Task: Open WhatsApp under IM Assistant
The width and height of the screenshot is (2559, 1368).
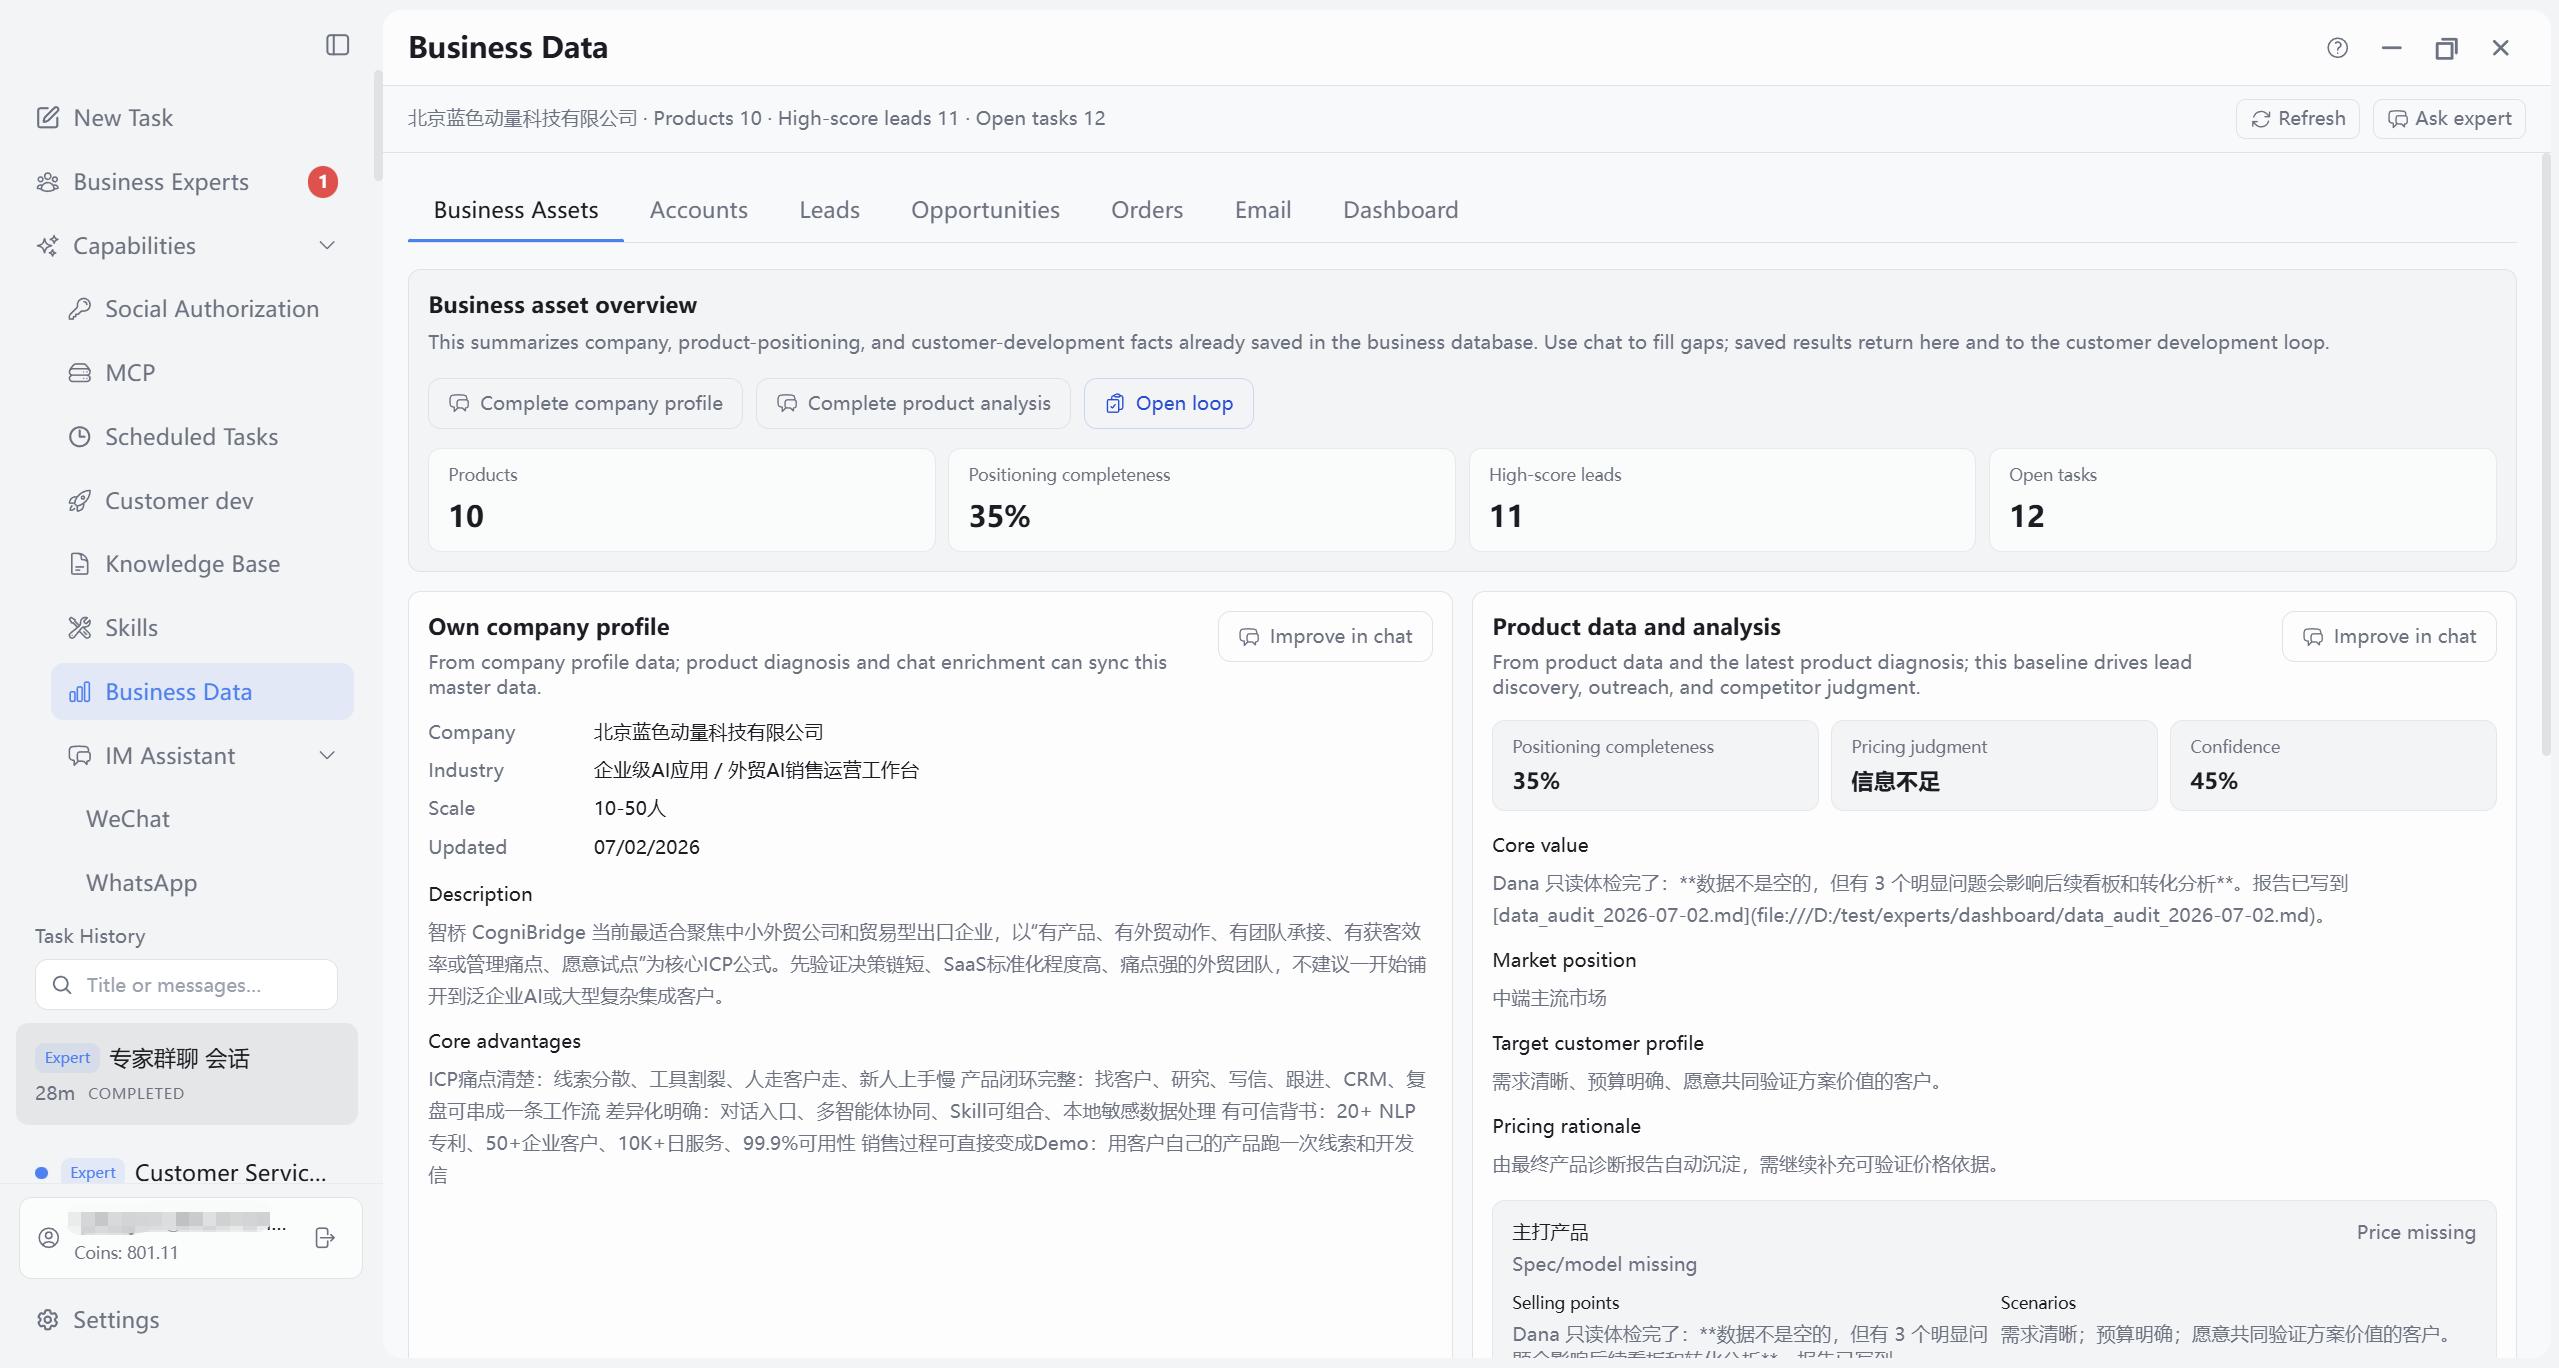Action: [x=141, y=883]
